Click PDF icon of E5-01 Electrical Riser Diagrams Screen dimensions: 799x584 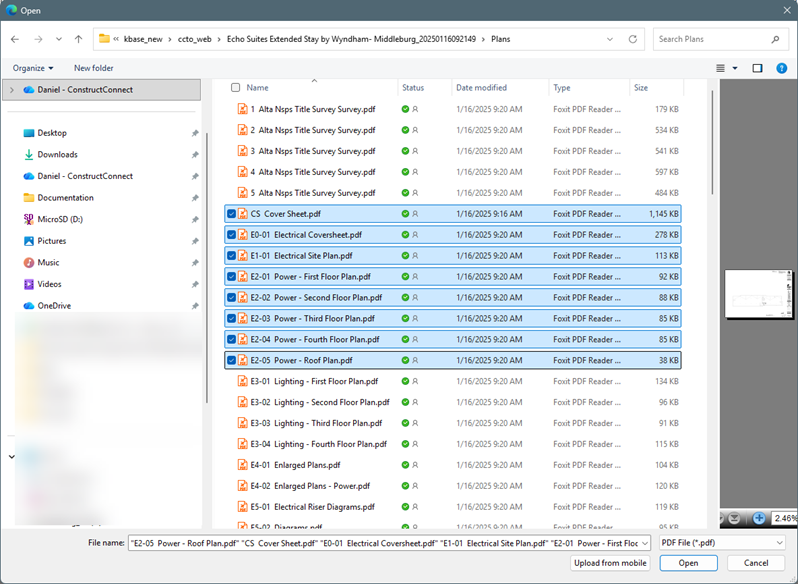(243, 507)
